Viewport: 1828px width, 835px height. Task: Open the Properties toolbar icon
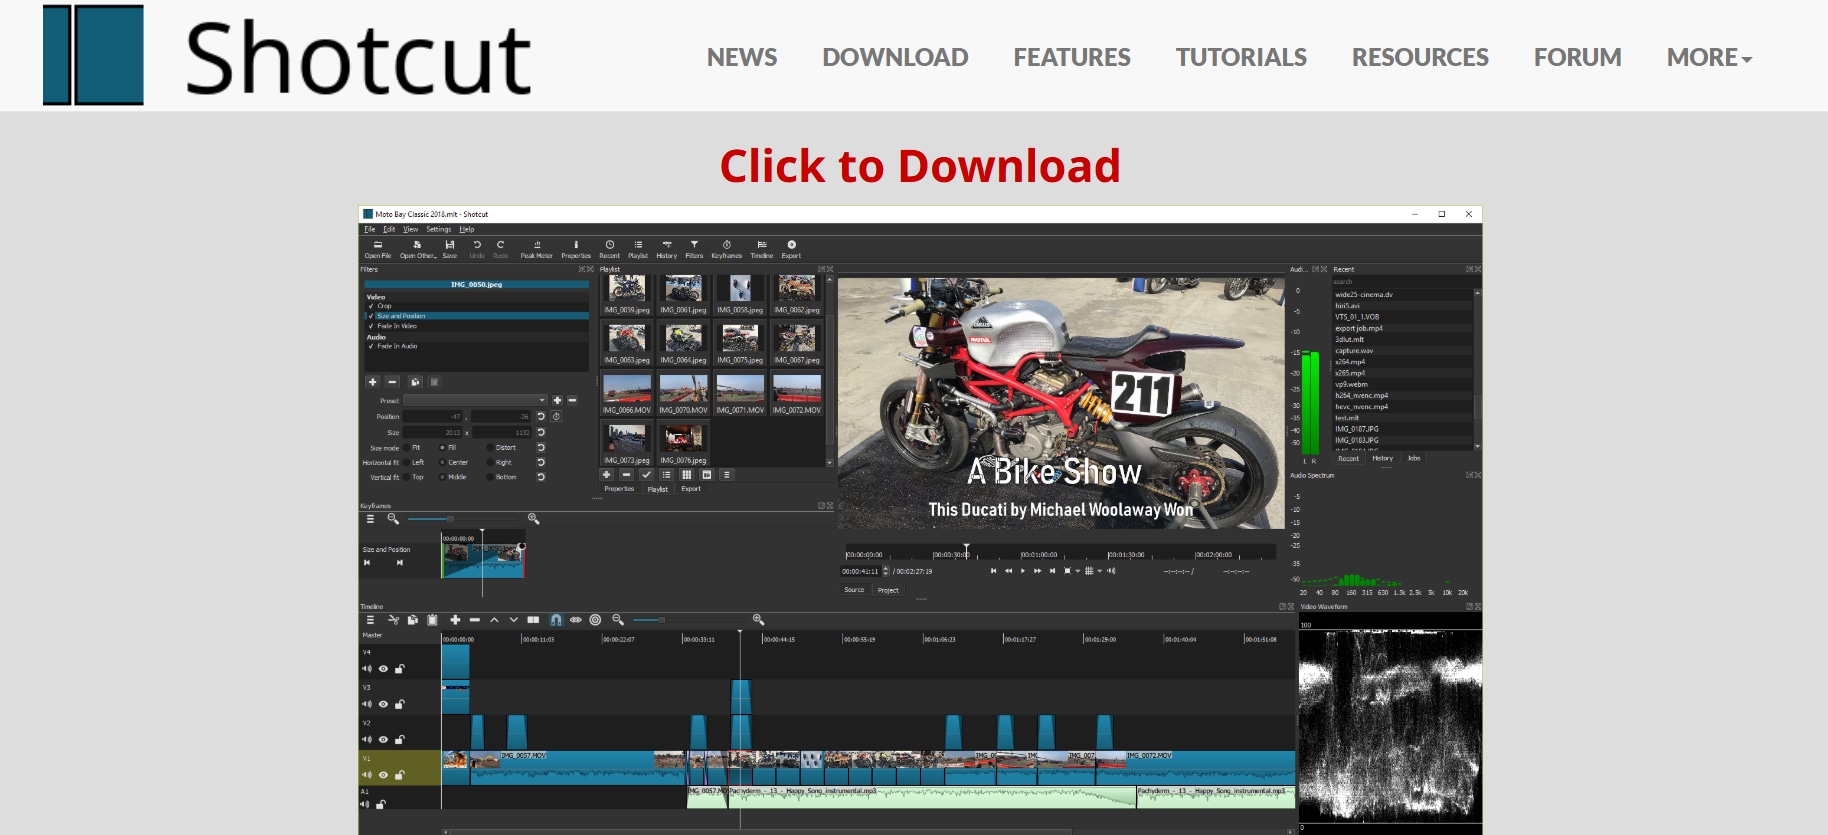click(576, 249)
